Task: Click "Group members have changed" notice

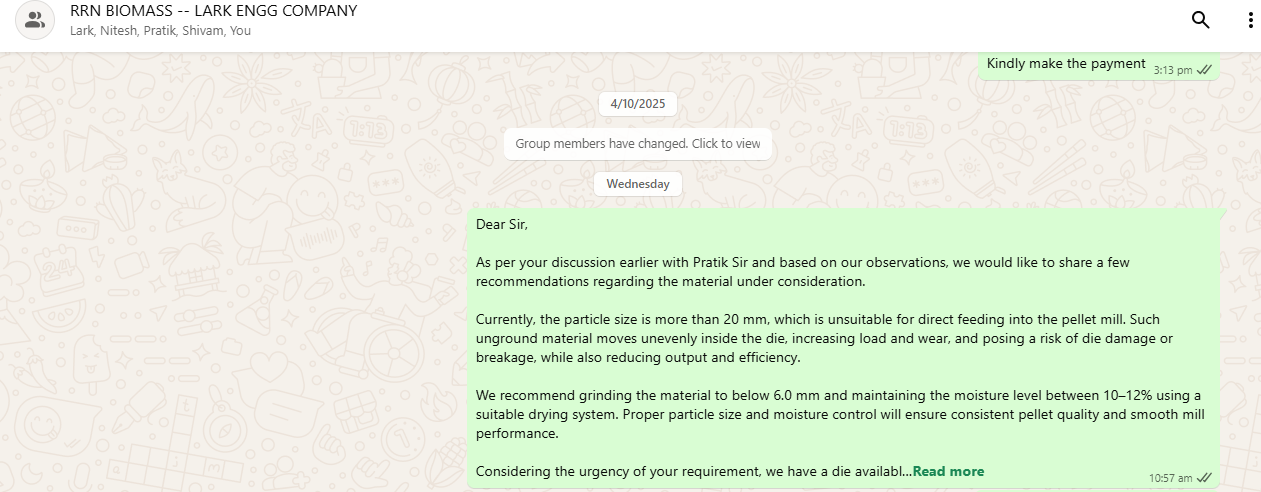Action: 638,144
